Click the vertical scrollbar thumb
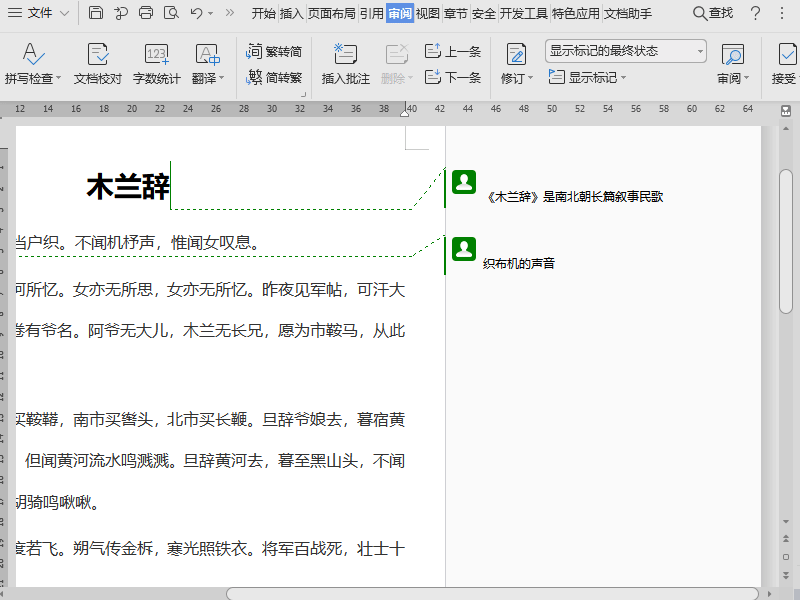800x600 pixels. pos(786,241)
